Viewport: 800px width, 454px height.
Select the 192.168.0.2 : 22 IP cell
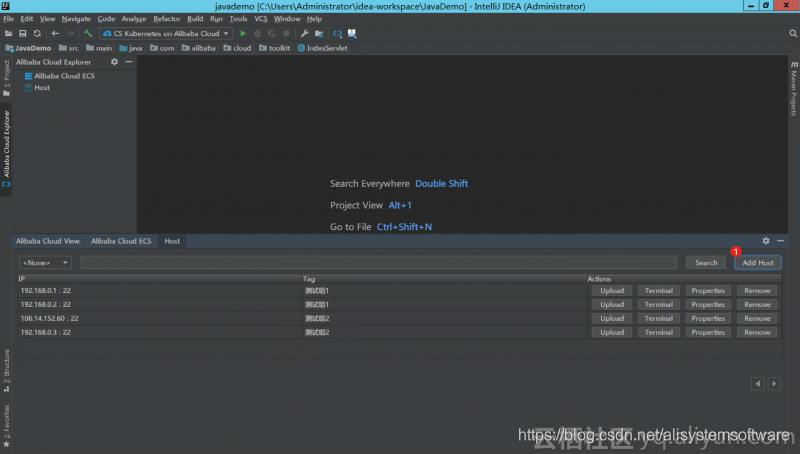(x=159, y=305)
